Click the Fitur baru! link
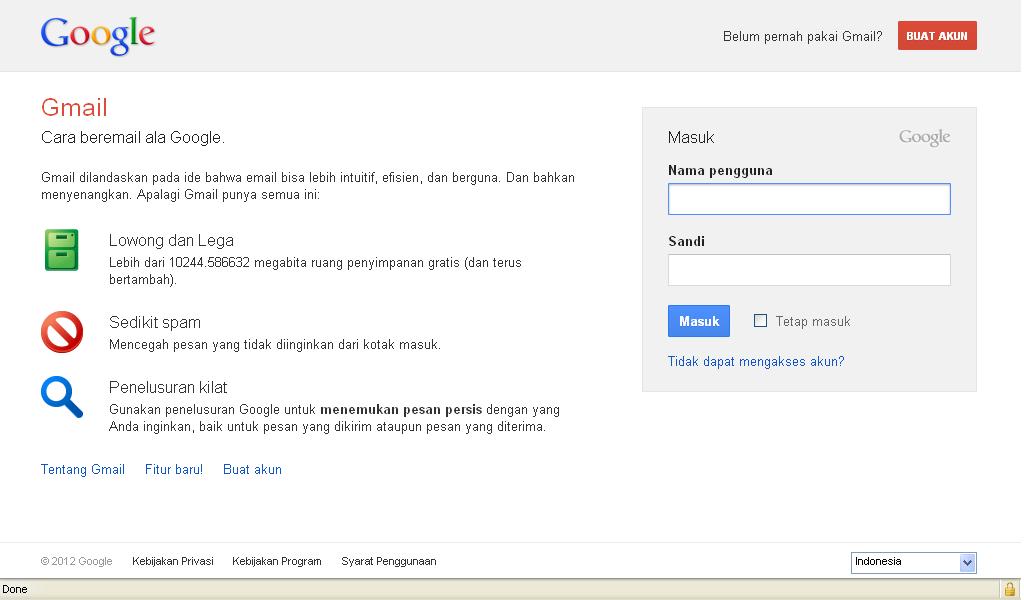Screen dimensions: 1024x600 173,469
